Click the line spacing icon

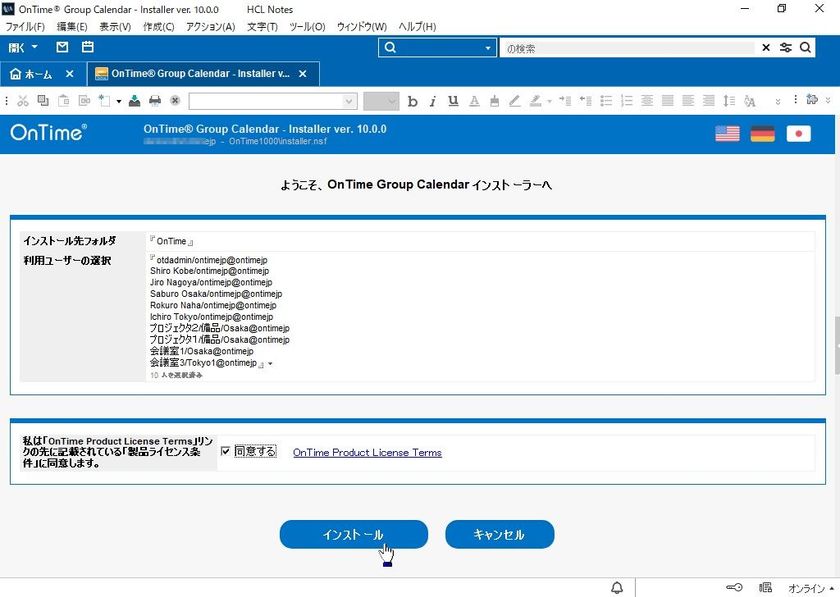(x=729, y=101)
